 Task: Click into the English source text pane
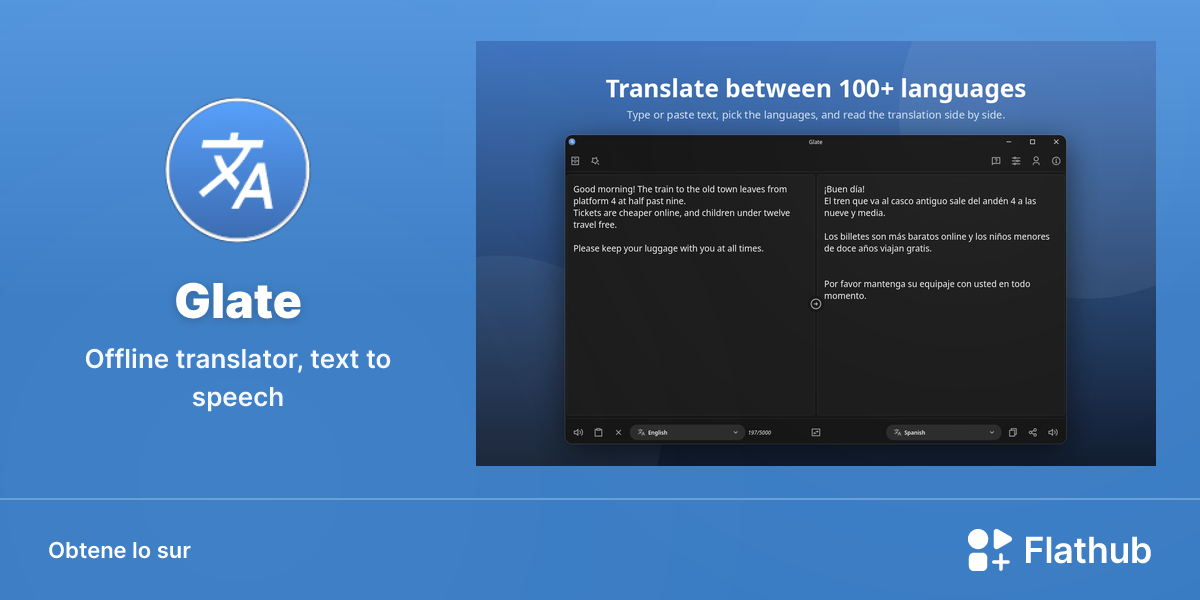[x=690, y=295]
